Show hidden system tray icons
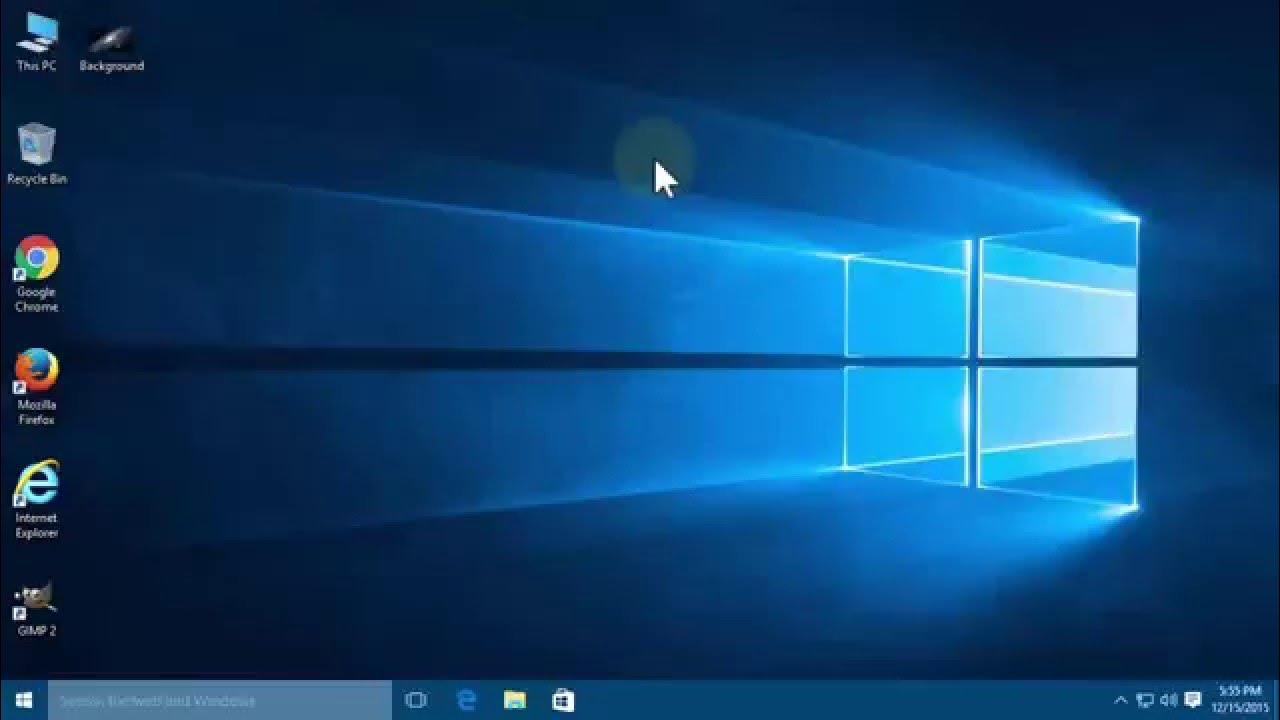The height and width of the screenshot is (720, 1280). 1121,700
